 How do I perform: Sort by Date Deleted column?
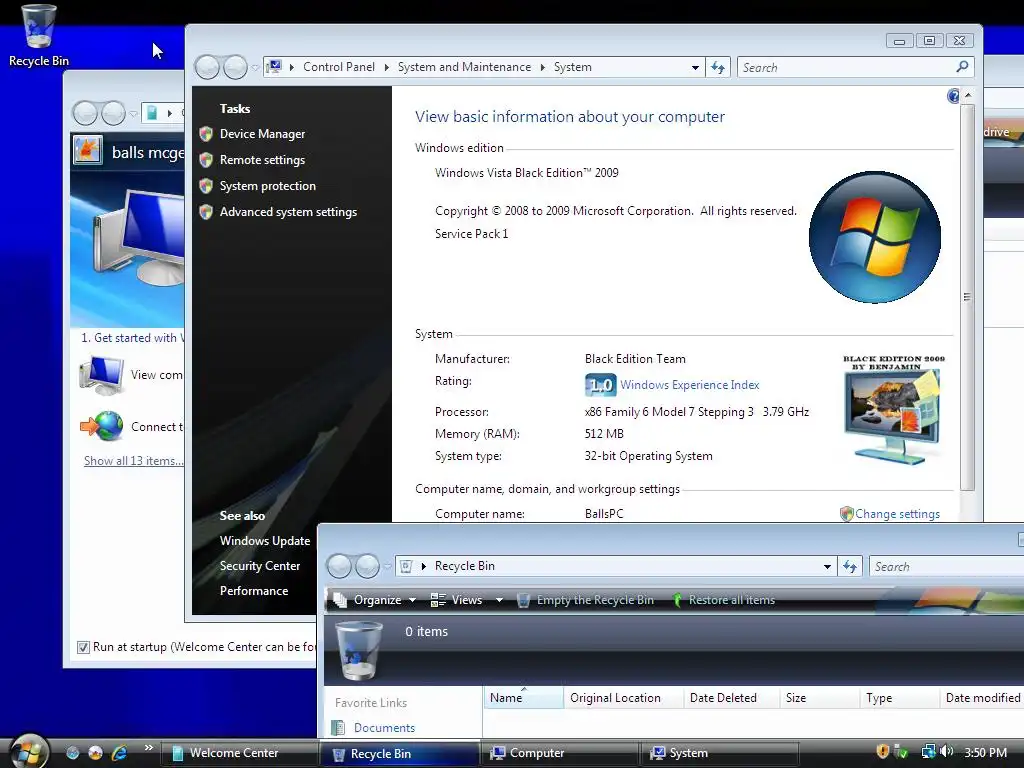[x=731, y=697]
